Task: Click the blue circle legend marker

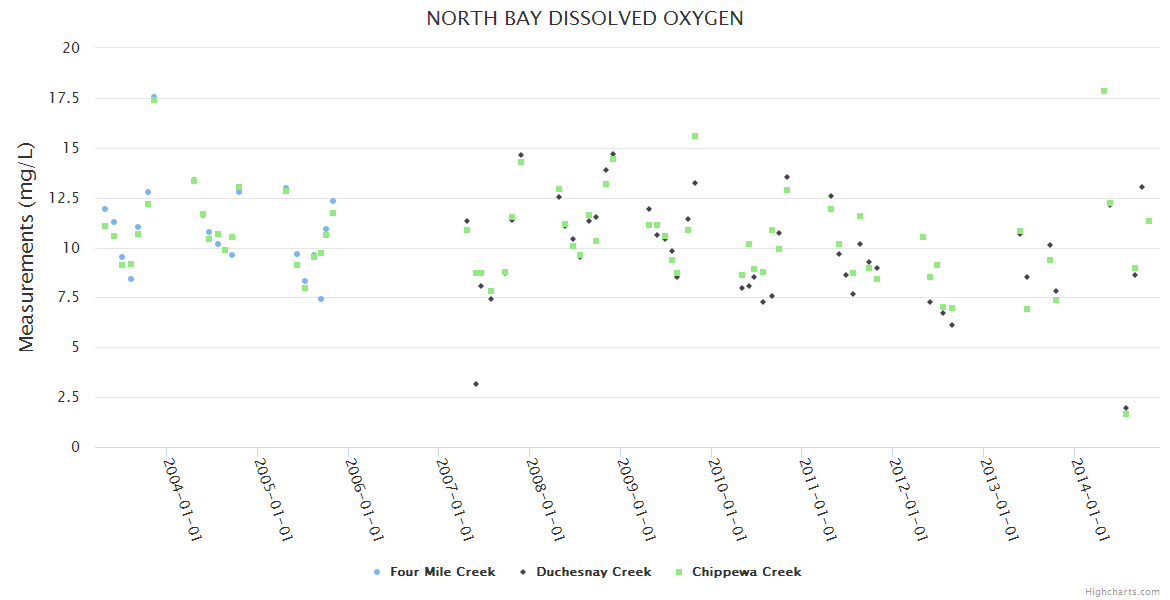Action: (377, 572)
